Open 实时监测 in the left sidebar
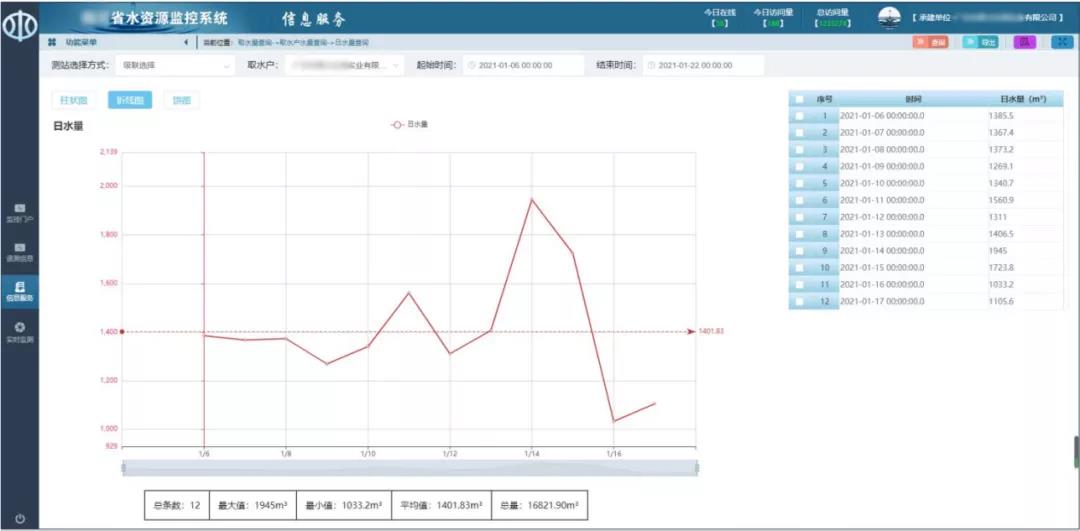Viewport: 1080px width, 531px height. point(20,332)
